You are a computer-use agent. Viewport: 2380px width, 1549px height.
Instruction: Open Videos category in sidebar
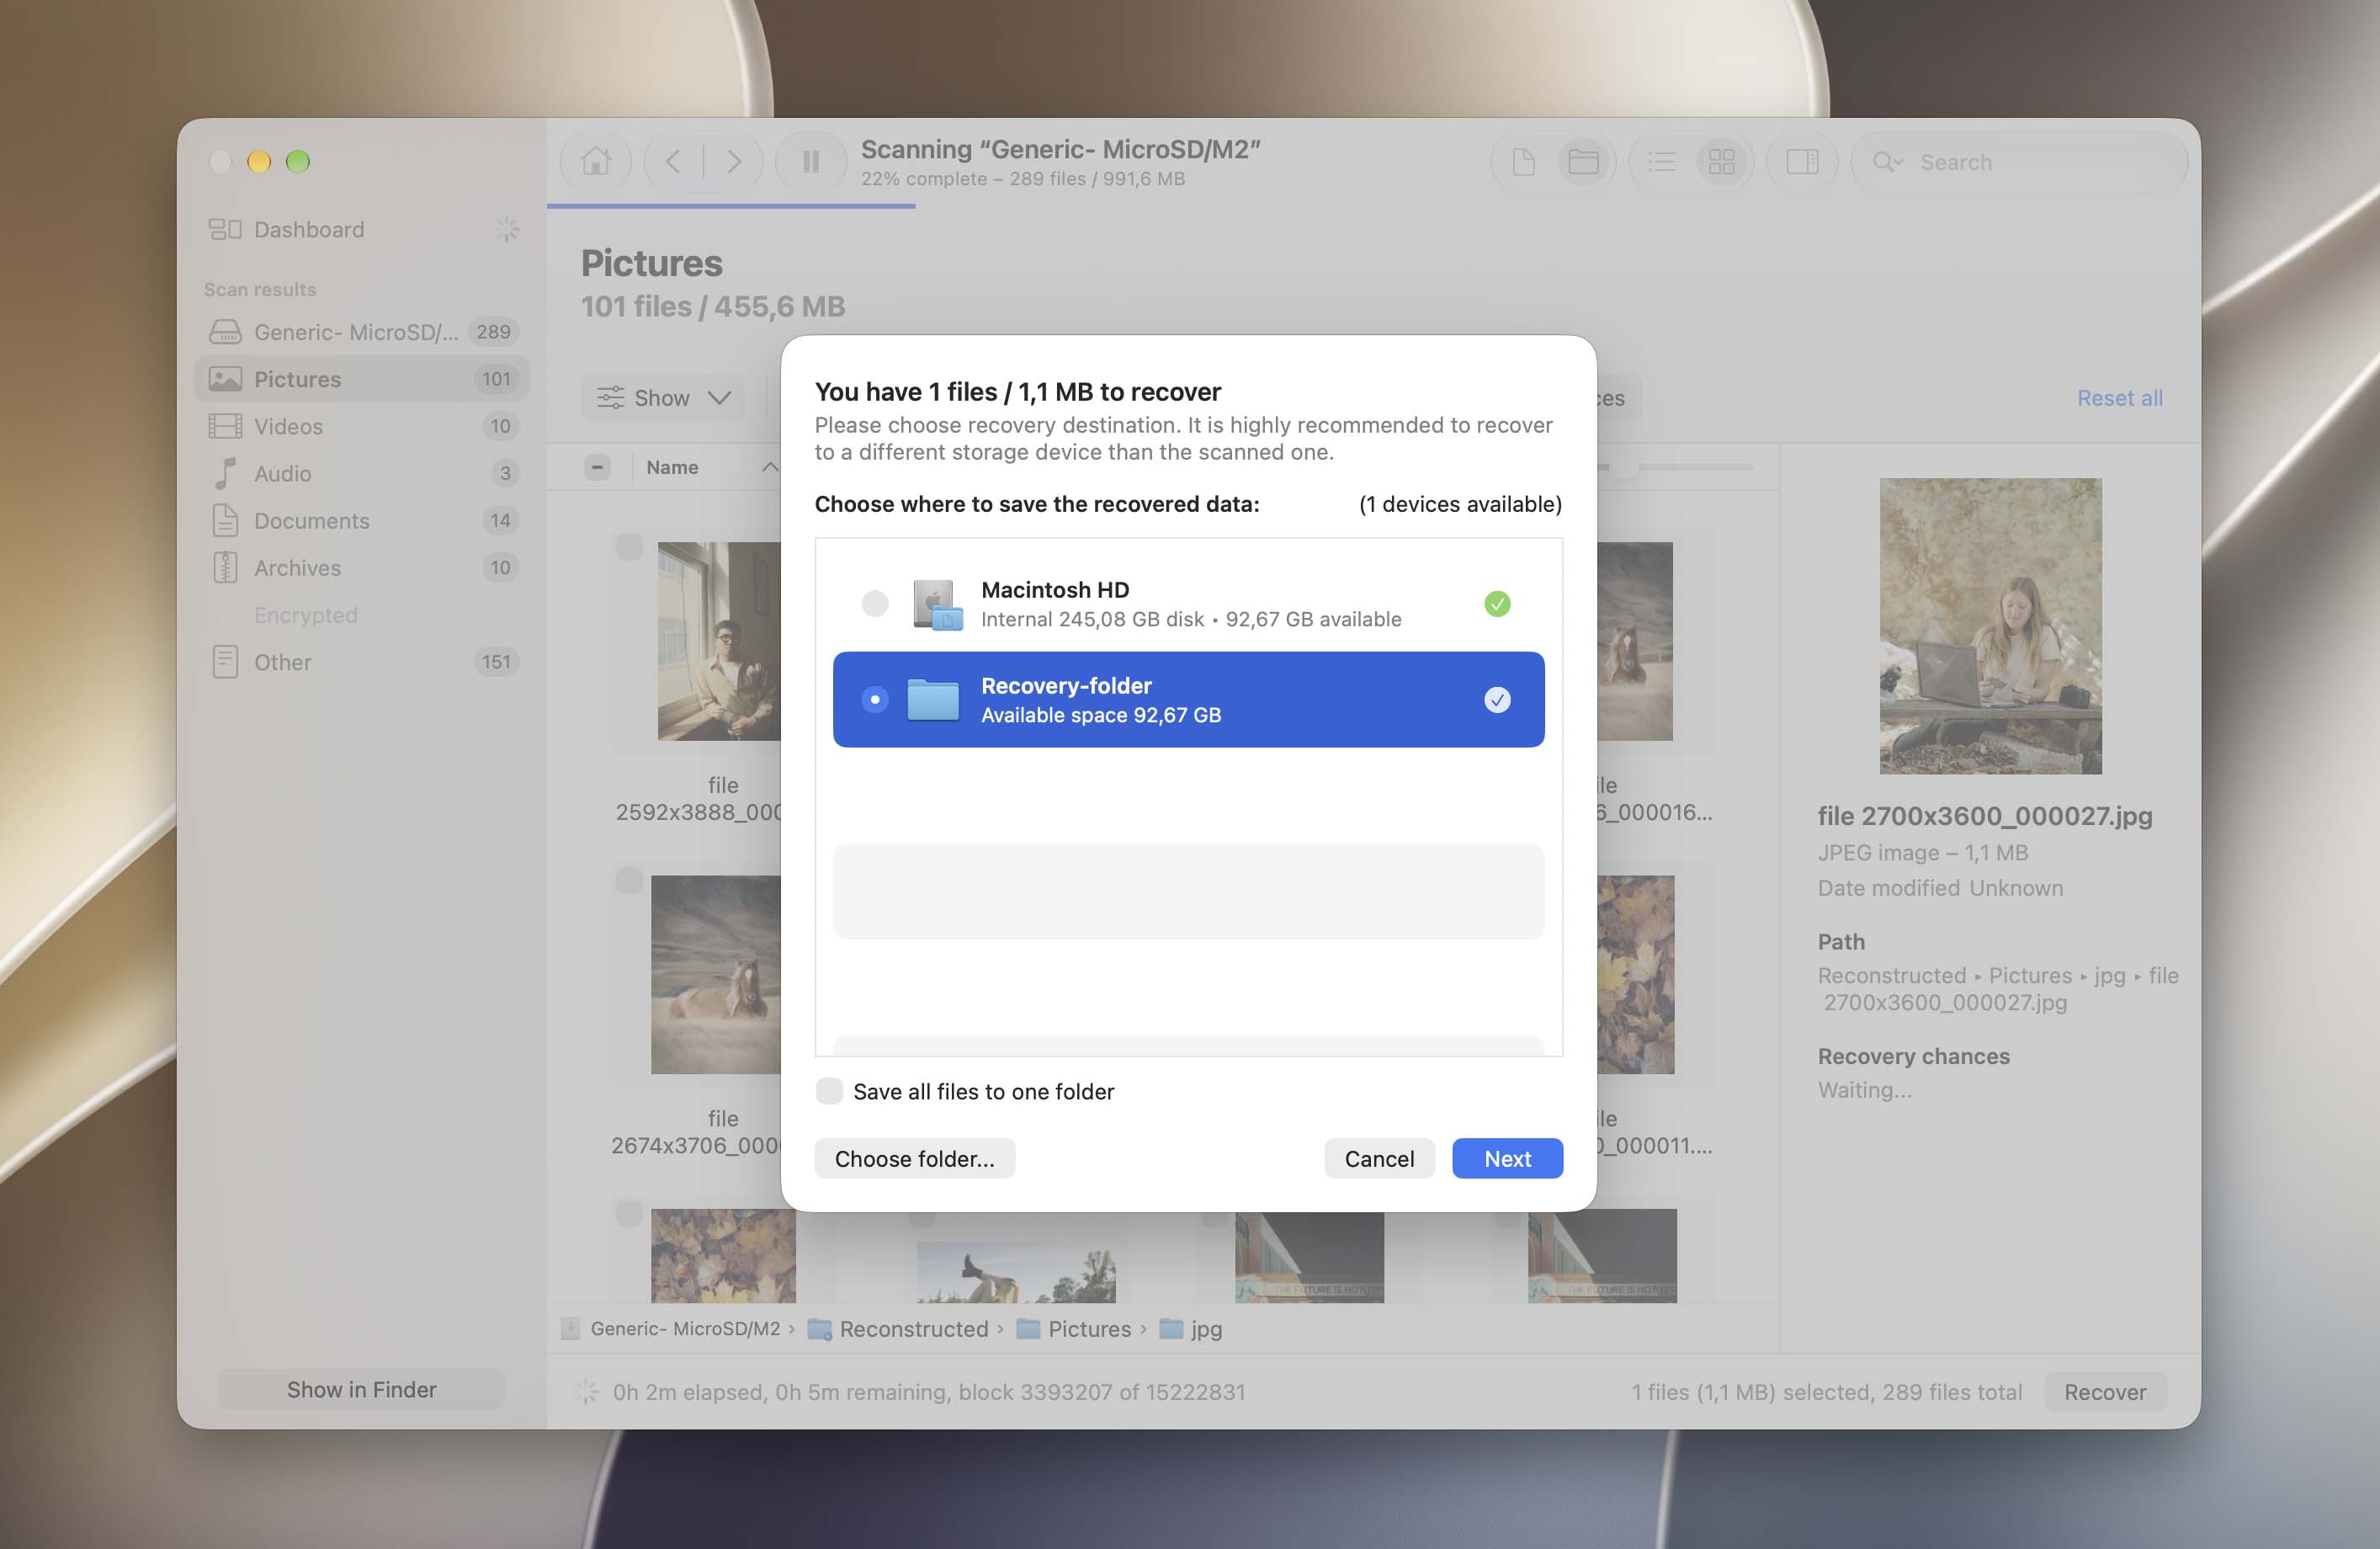tap(362, 426)
